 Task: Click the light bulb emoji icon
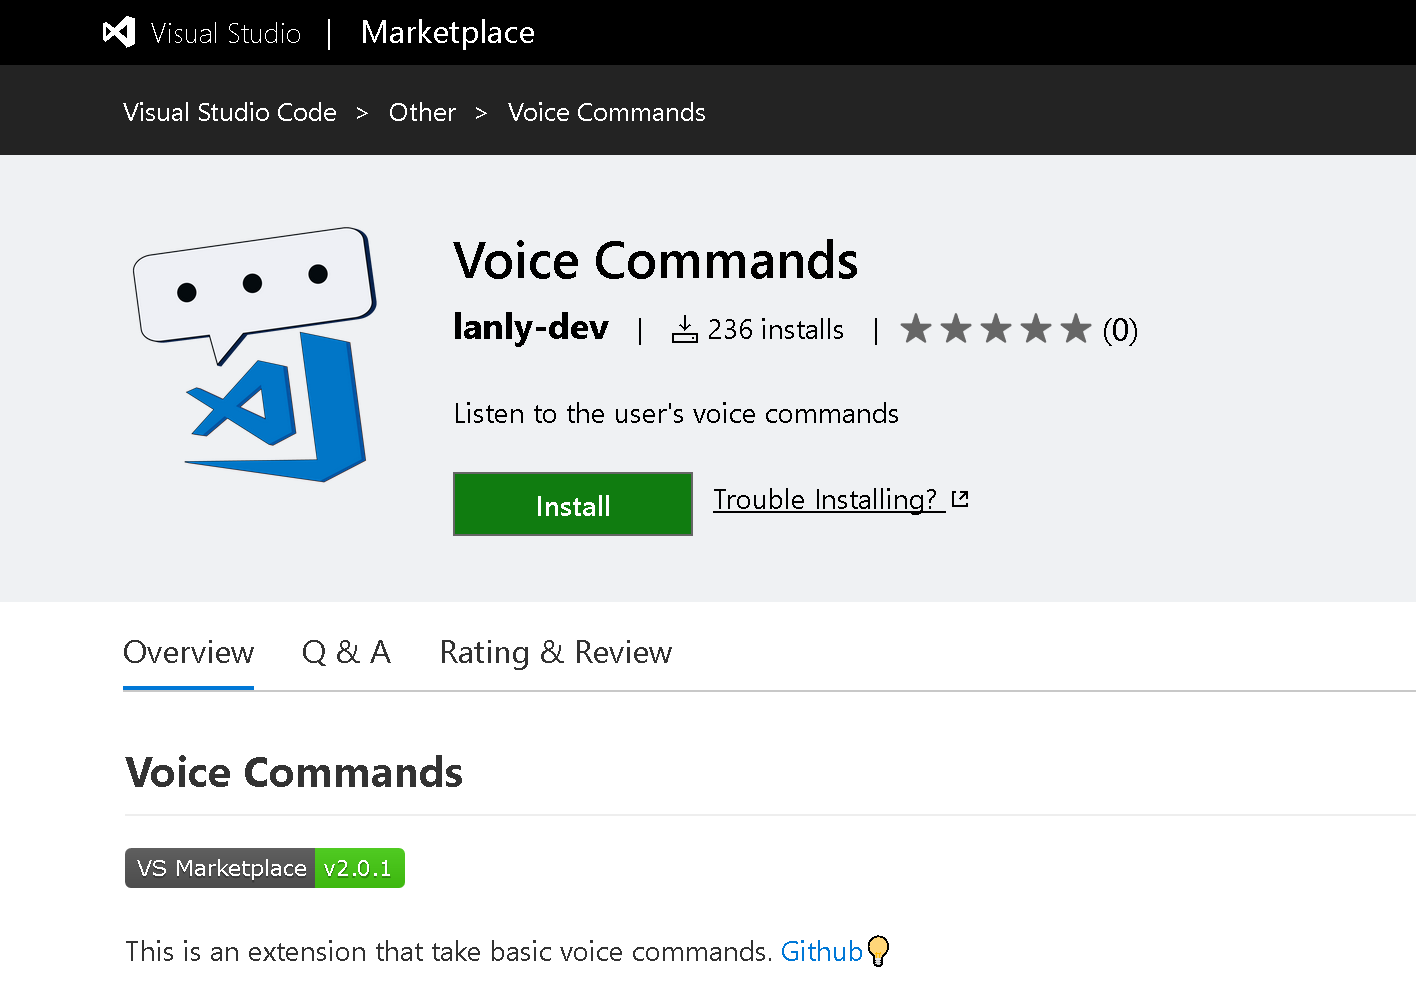(x=878, y=950)
